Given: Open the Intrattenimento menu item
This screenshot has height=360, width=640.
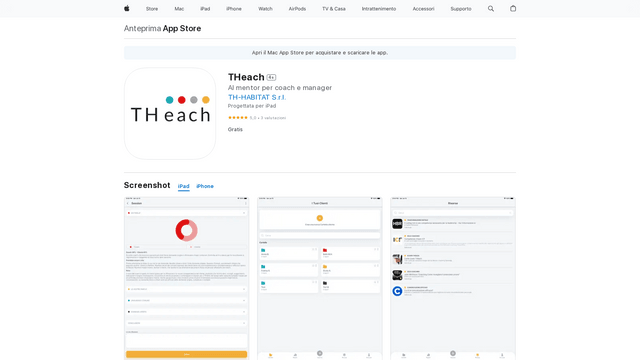Looking at the screenshot, I should click(379, 9).
